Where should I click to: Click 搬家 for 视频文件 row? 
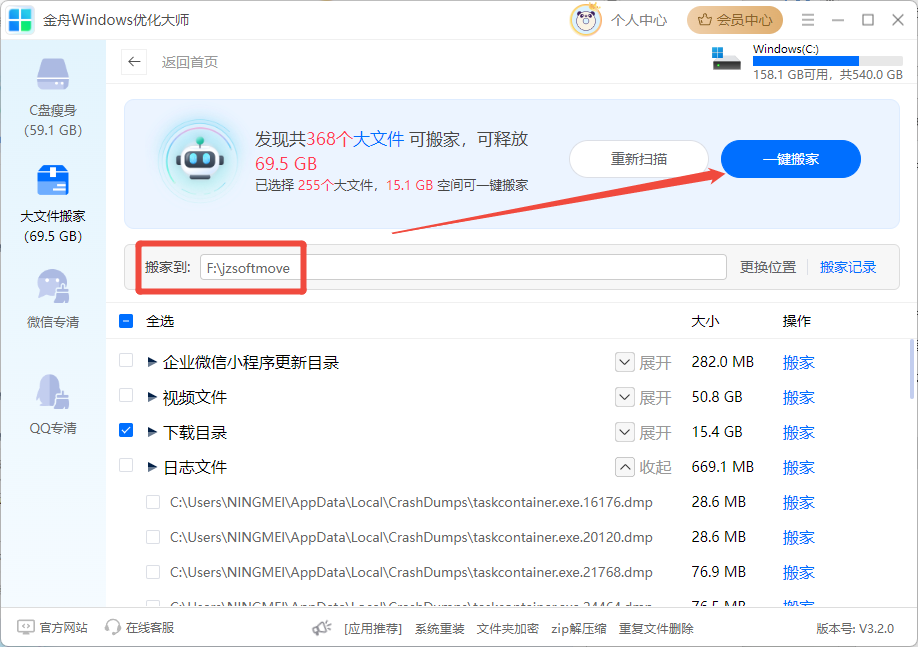(x=799, y=398)
